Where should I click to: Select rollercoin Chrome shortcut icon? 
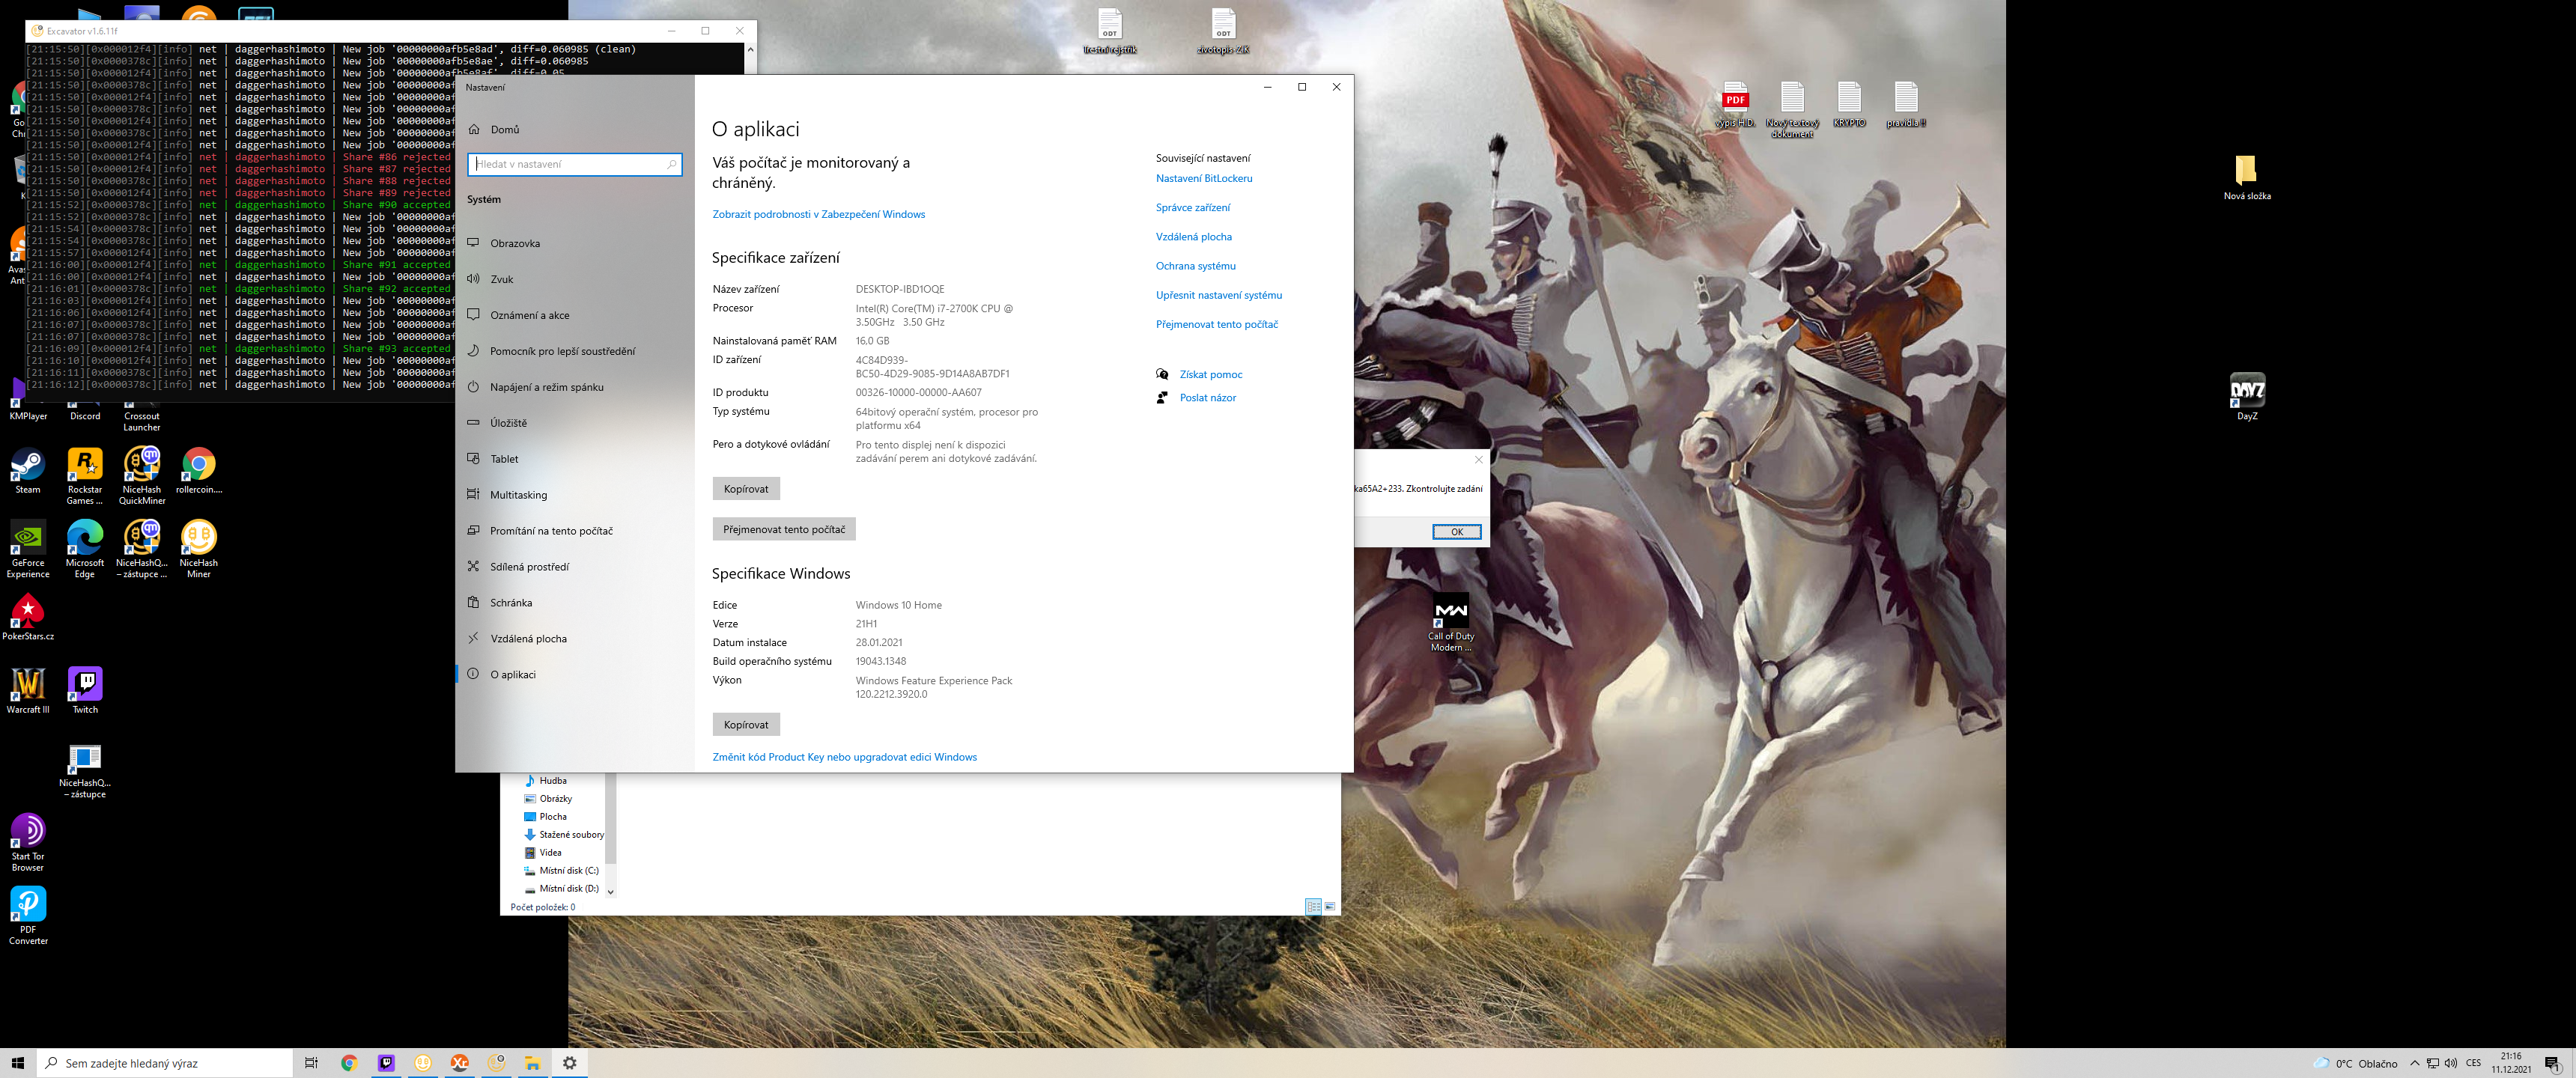pos(199,471)
